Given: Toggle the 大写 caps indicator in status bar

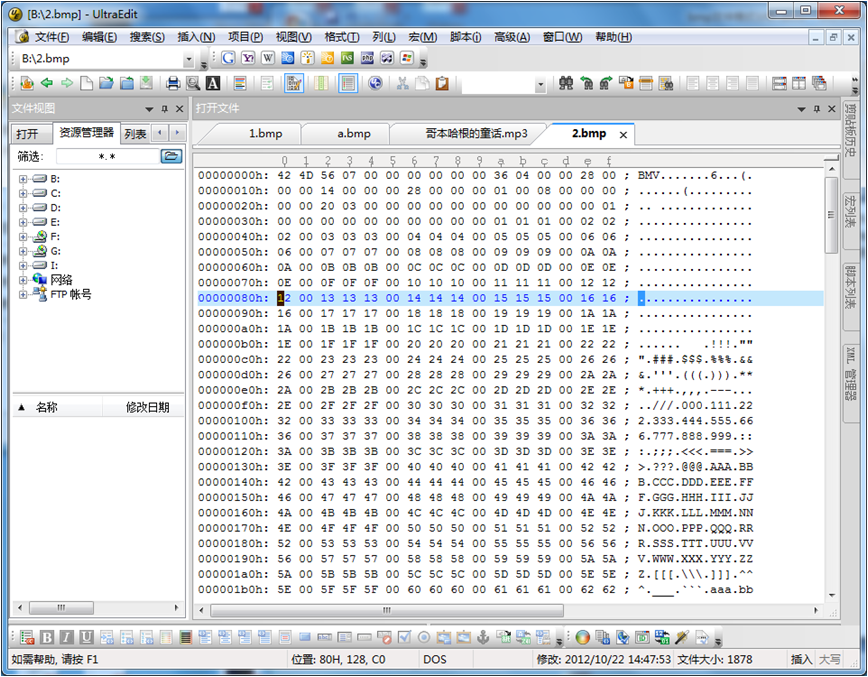Looking at the screenshot, I should [829, 659].
